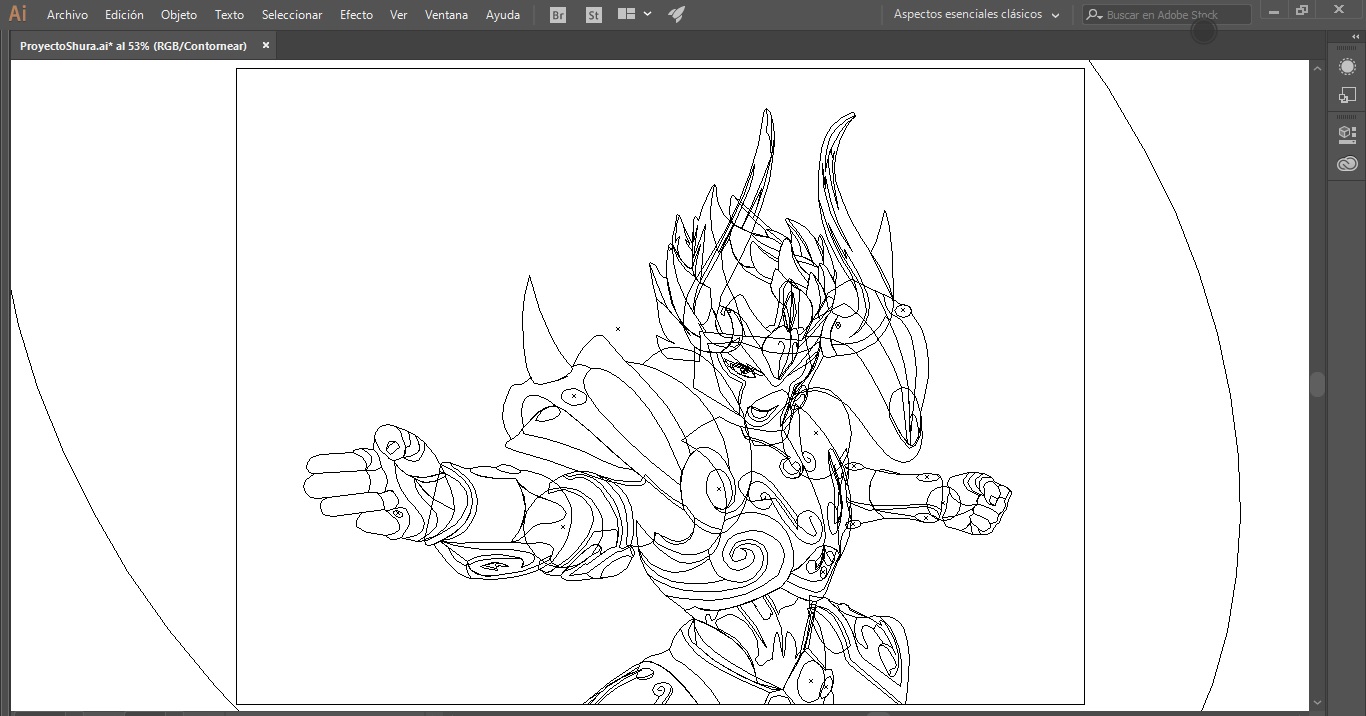Click the vertical scrollbar down arrow
The width and height of the screenshot is (1366, 716).
click(1317, 702)
